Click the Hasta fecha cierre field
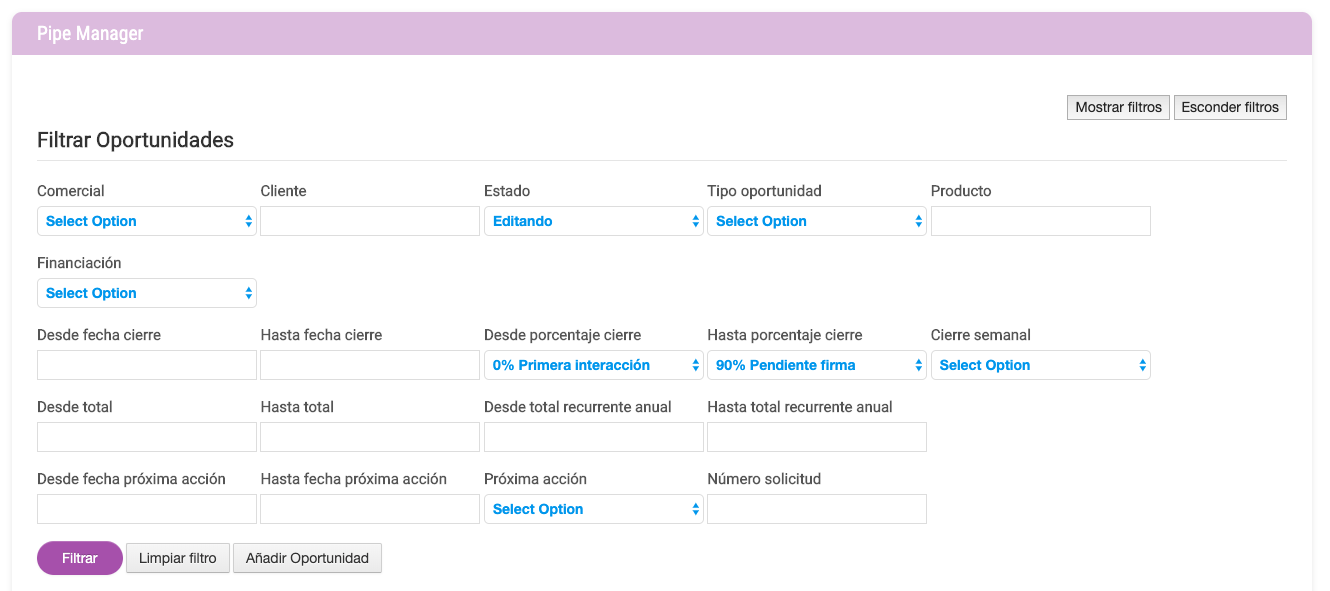Screen dimensions: 1330x591 click(x=370, y=365)
